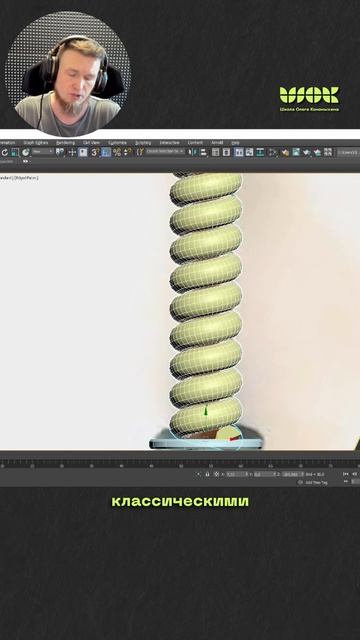The width and height of the screenshot is (360, 640).
Task: Click the Go to Start playback button
Action: coord(346,474)
